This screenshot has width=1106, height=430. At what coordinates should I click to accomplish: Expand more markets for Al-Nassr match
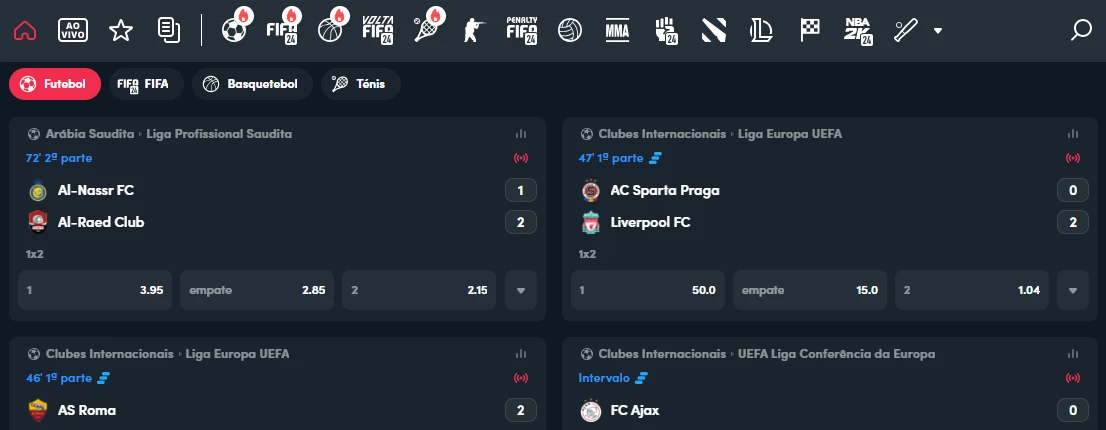[520, 290]
